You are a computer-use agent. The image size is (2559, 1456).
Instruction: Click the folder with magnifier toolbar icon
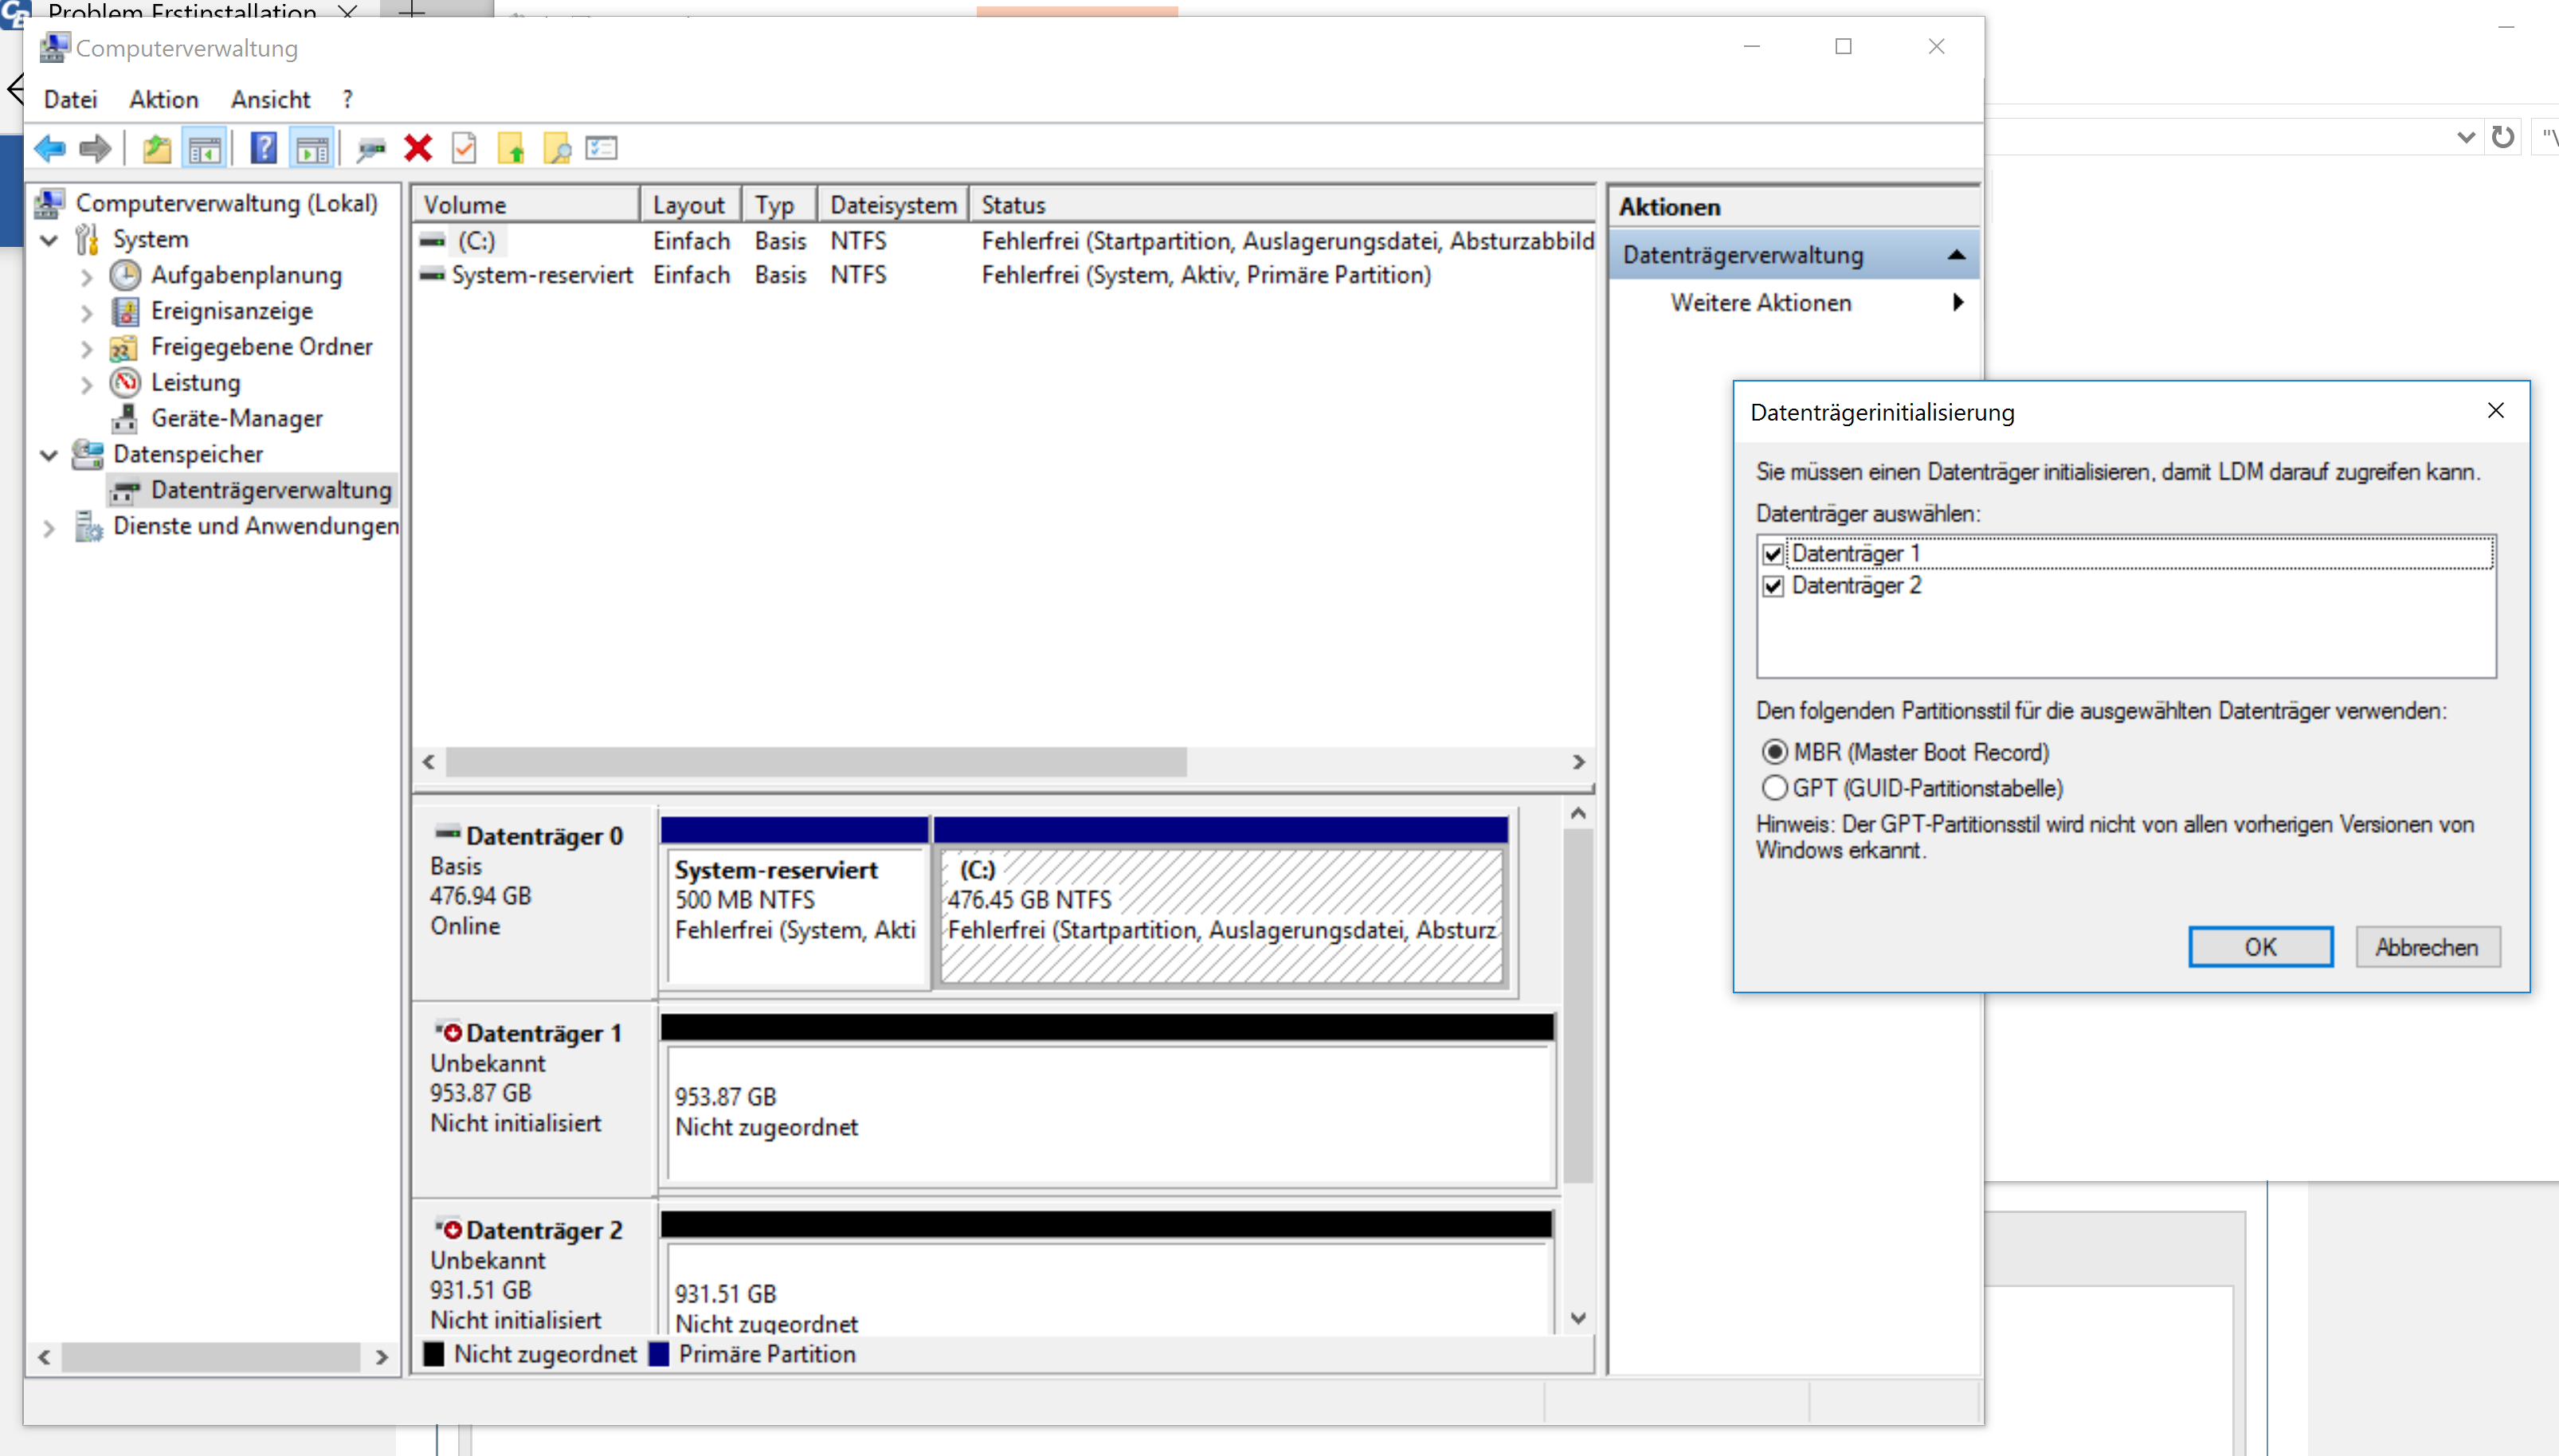[556, 149]
